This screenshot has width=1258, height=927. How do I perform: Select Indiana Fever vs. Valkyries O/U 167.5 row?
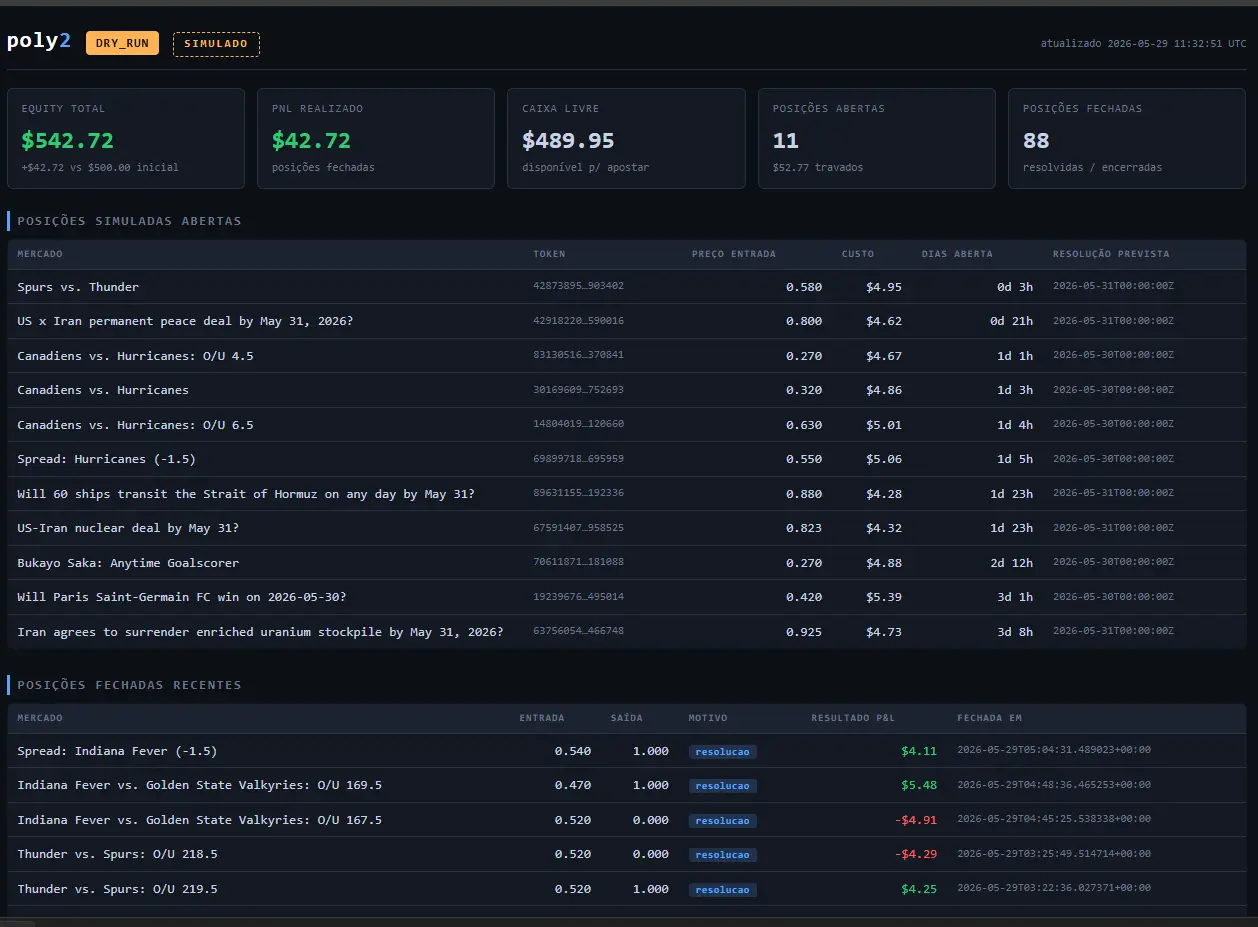pos(627,820)
